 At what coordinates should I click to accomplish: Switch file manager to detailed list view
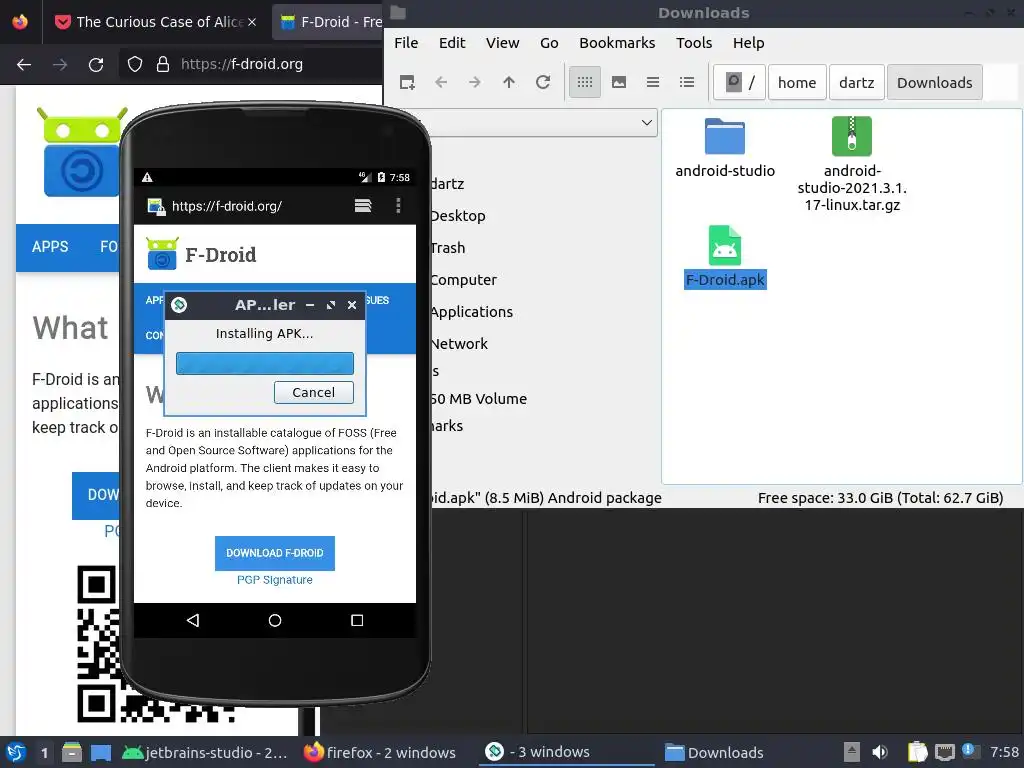[686, 82]
